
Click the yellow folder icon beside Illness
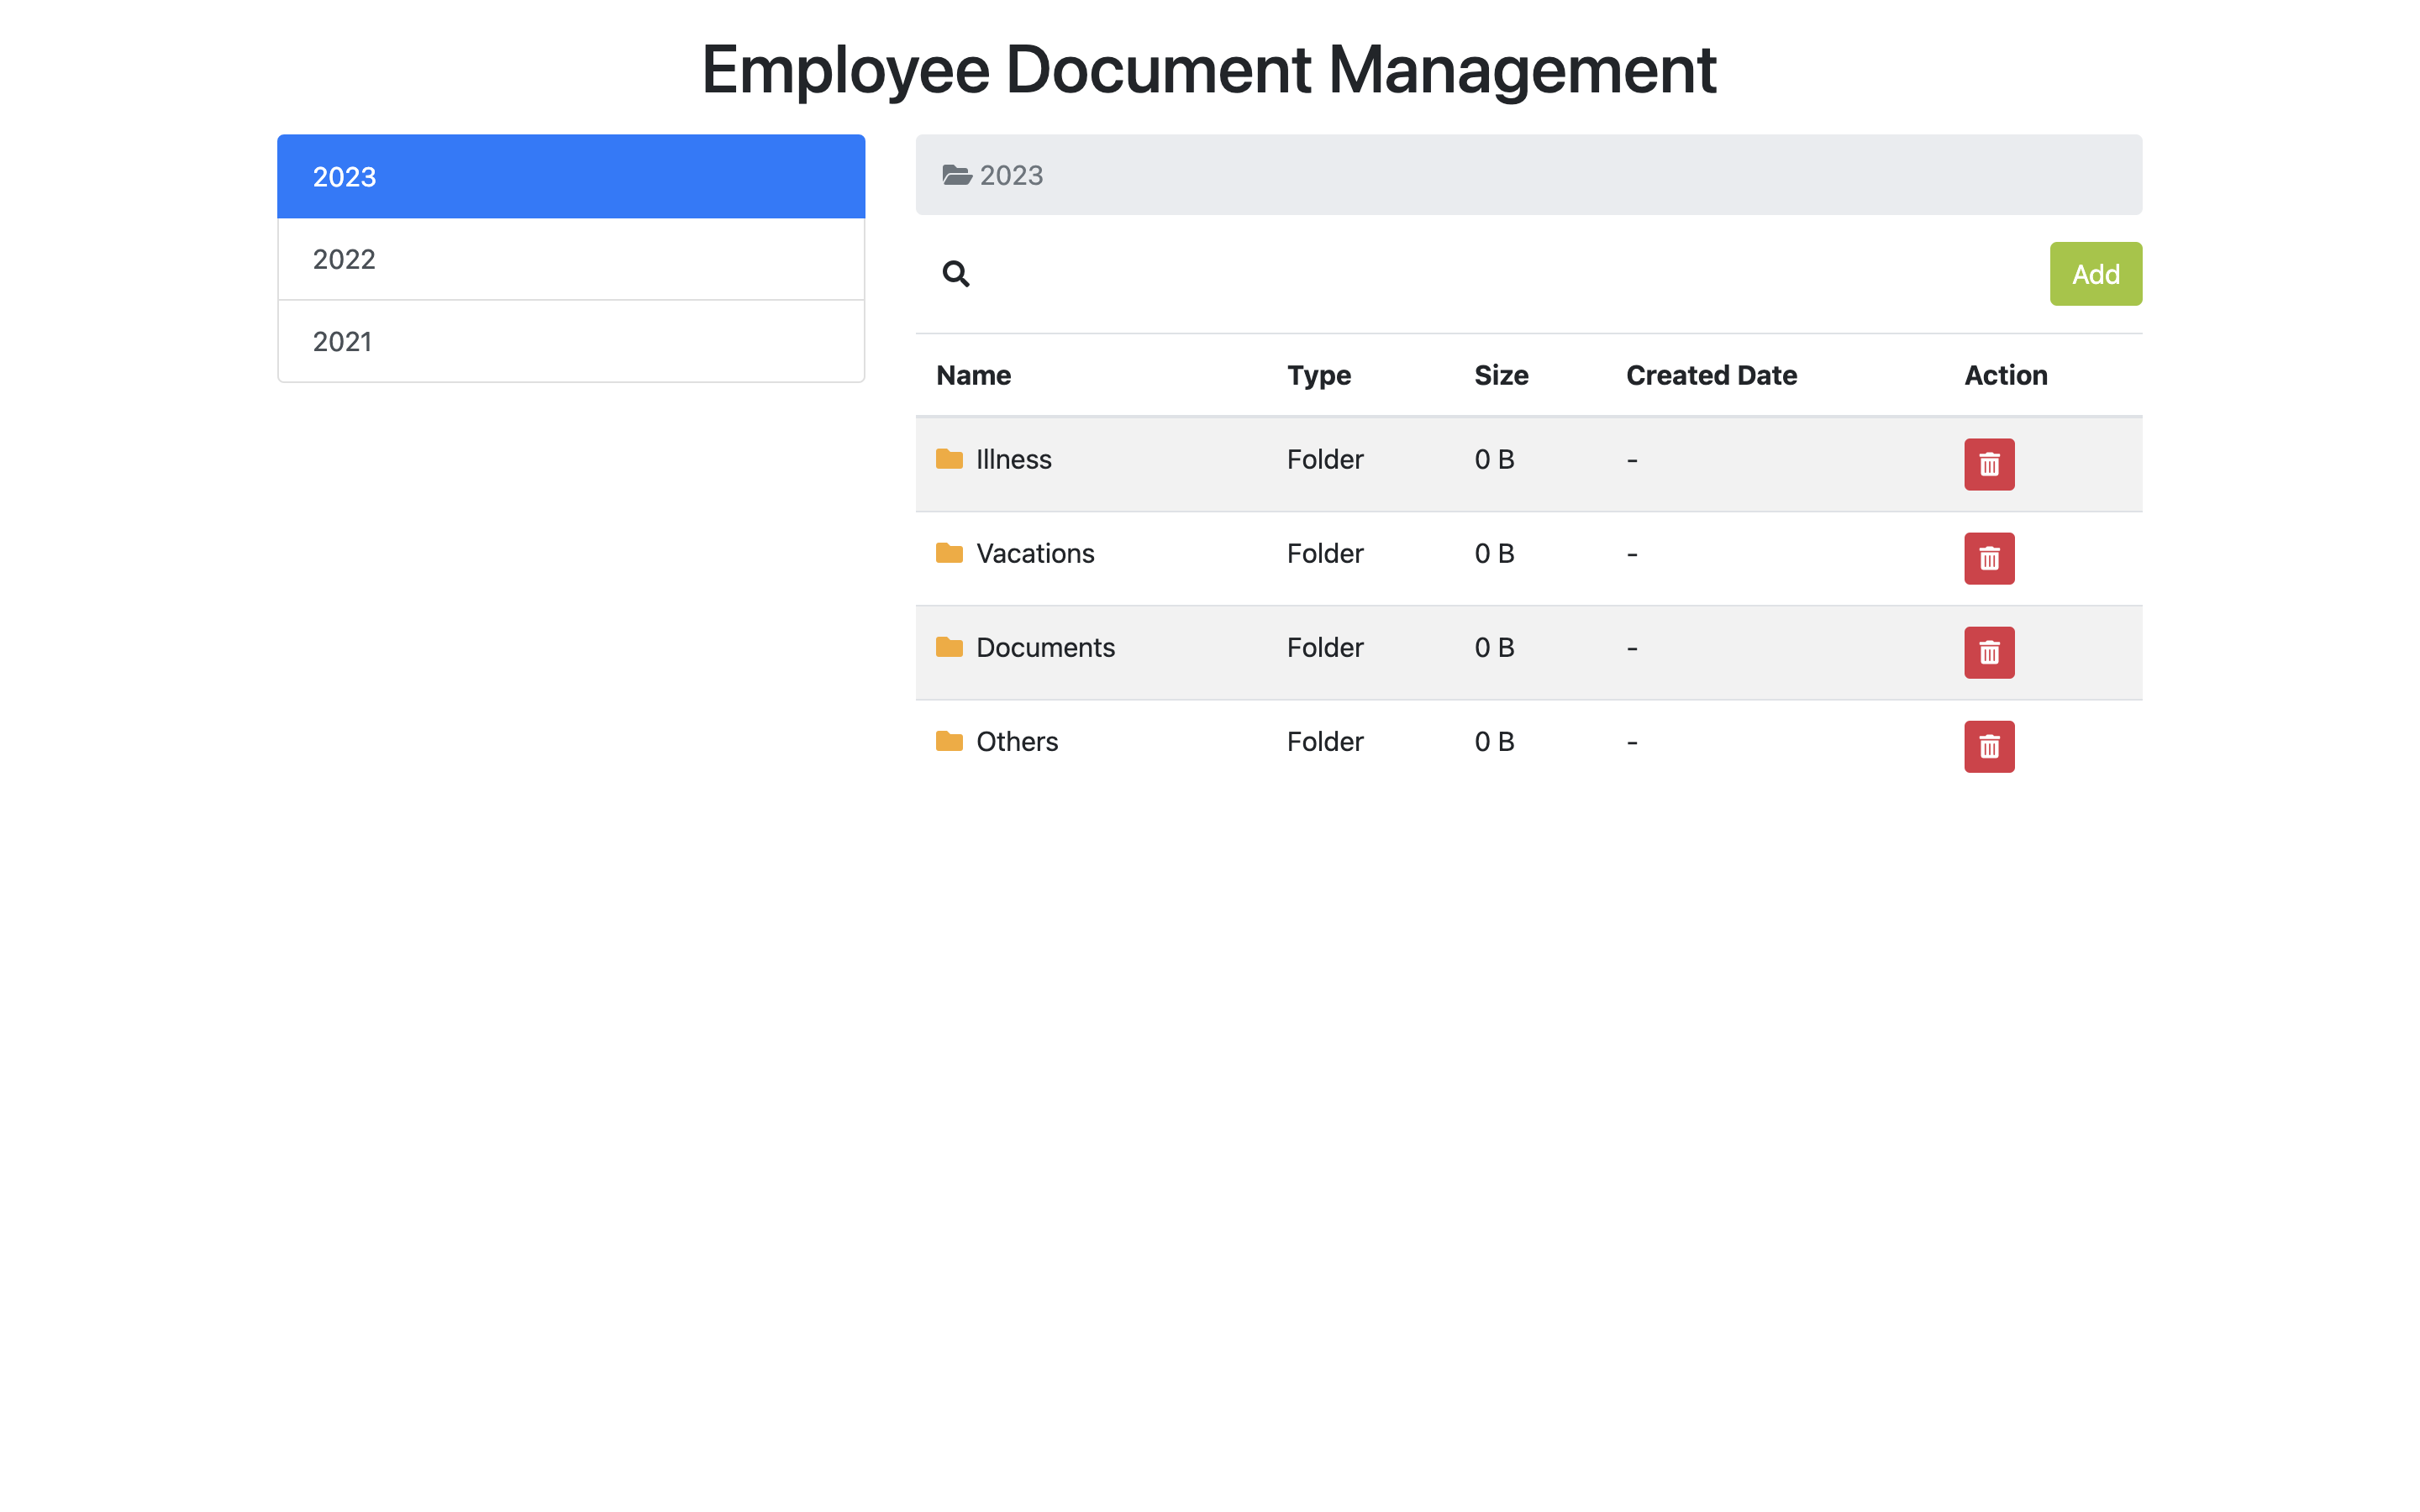tap(949, 460)
